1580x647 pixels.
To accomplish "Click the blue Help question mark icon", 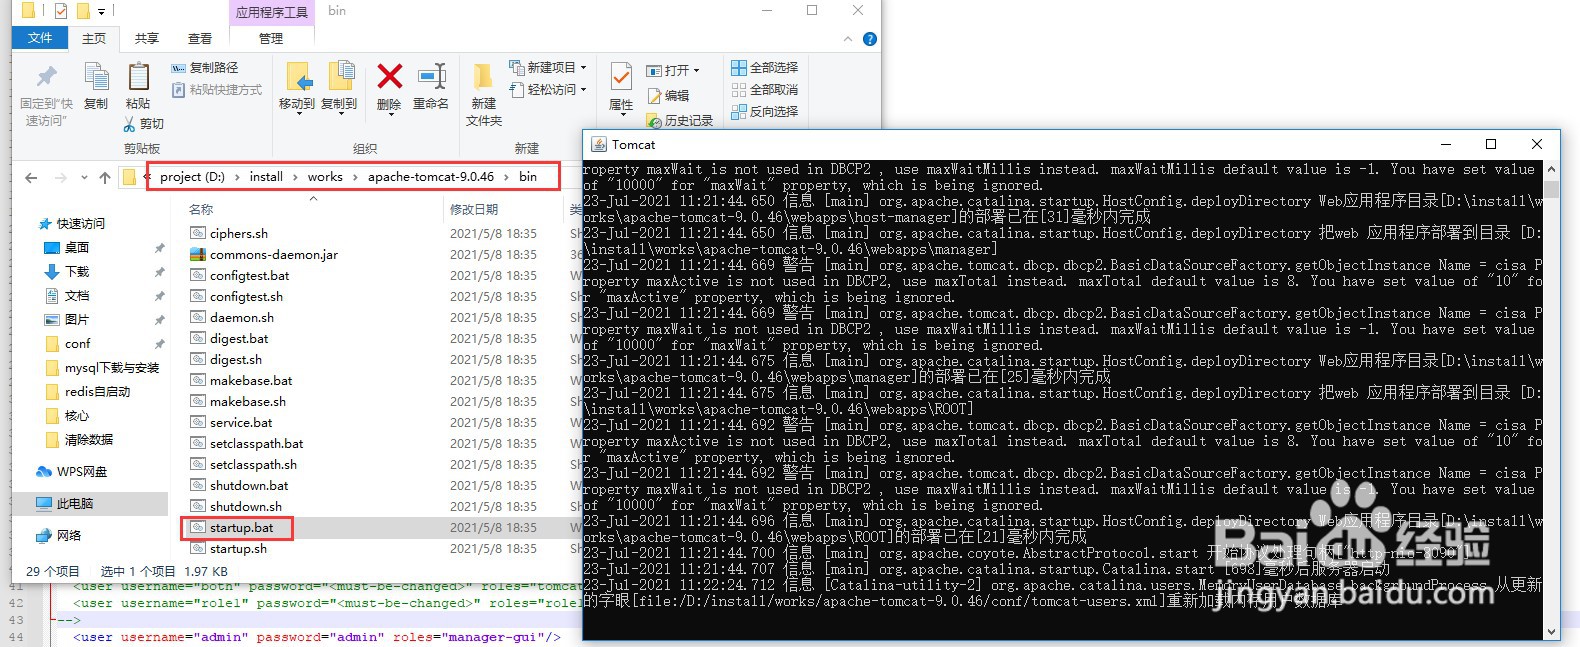I will [x=870, y=39].
